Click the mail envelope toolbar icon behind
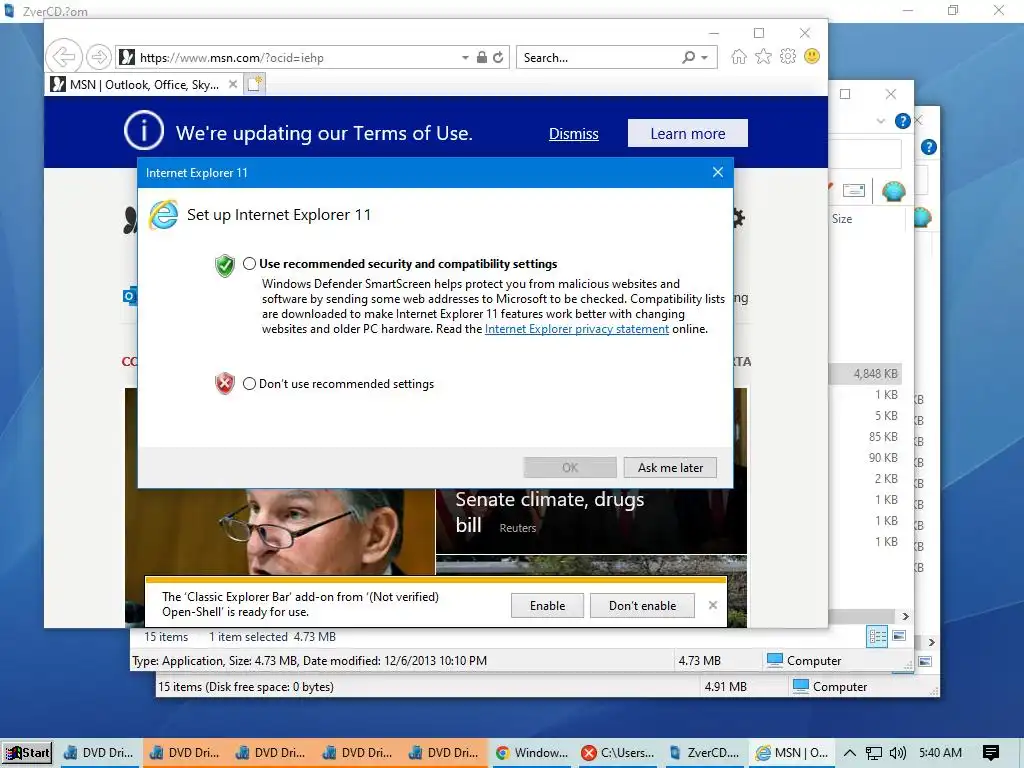The height and width of the screenshot is (768, 1024). (x=854, y=190)
